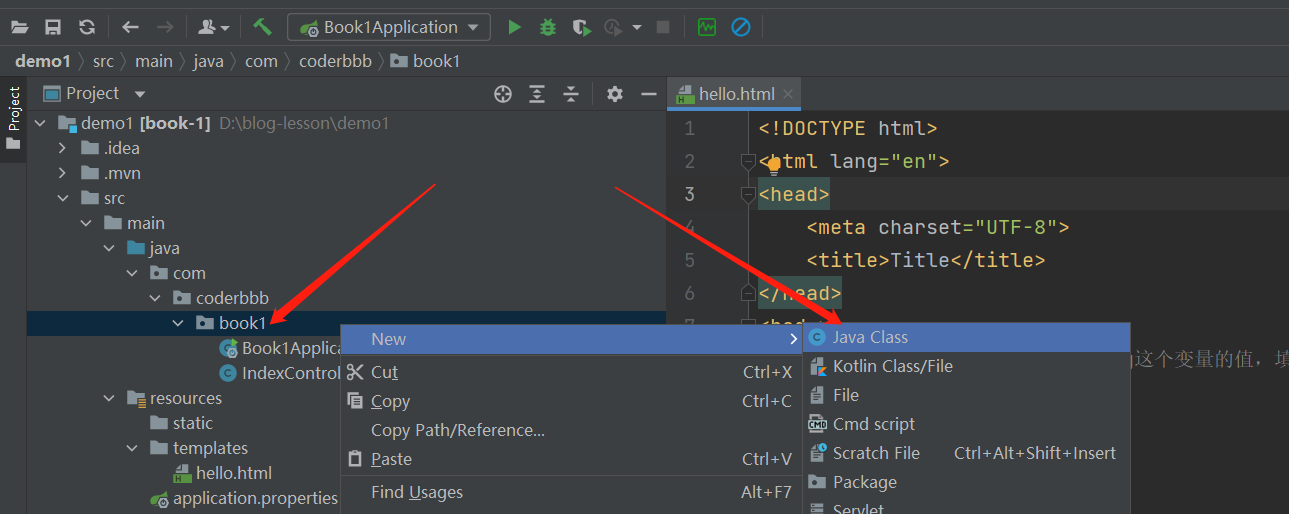1289x514 pixels.
Task: Close the hello.html editor tab
Action: 788,94
